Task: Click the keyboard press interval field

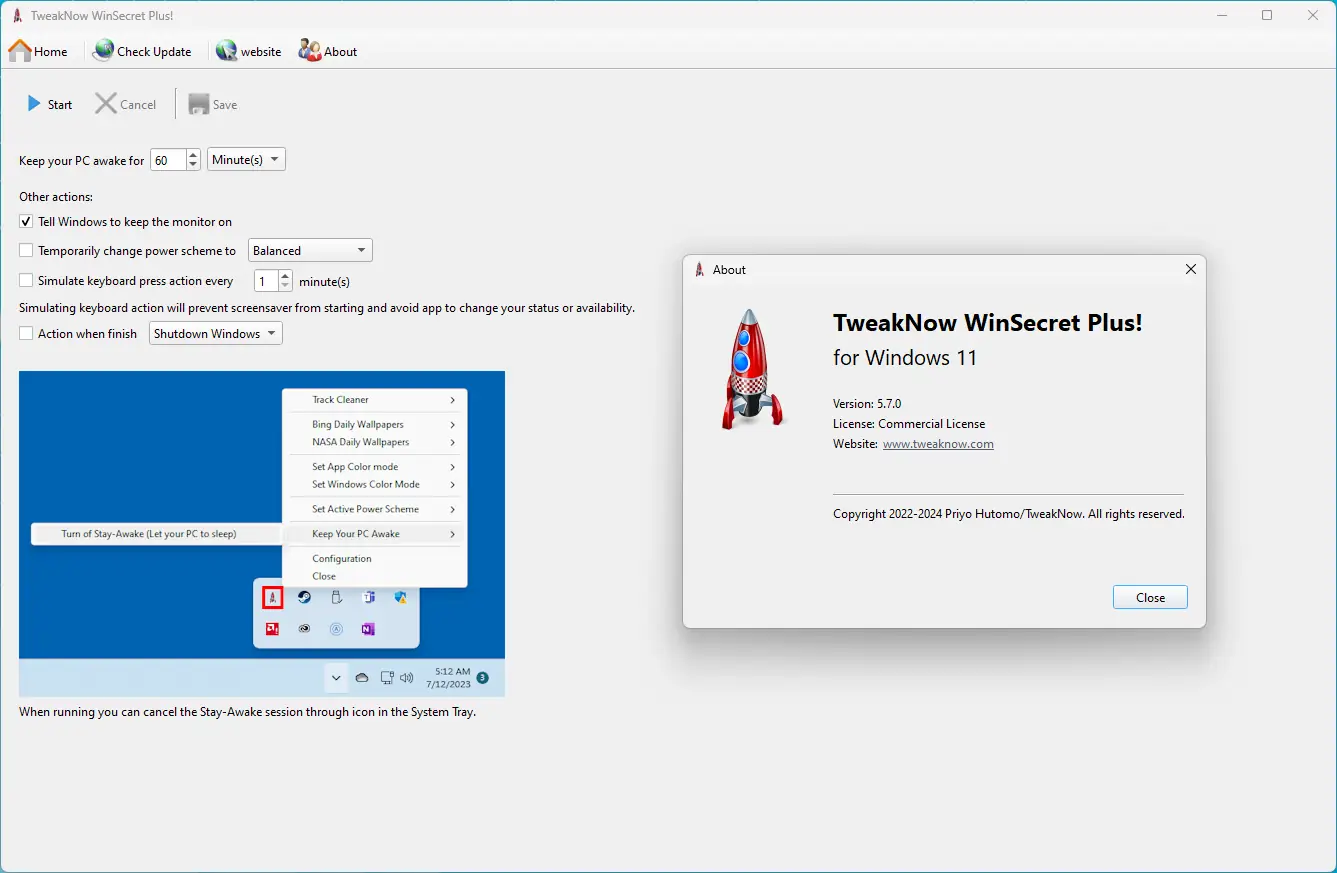Action: [x=266, y=281]
